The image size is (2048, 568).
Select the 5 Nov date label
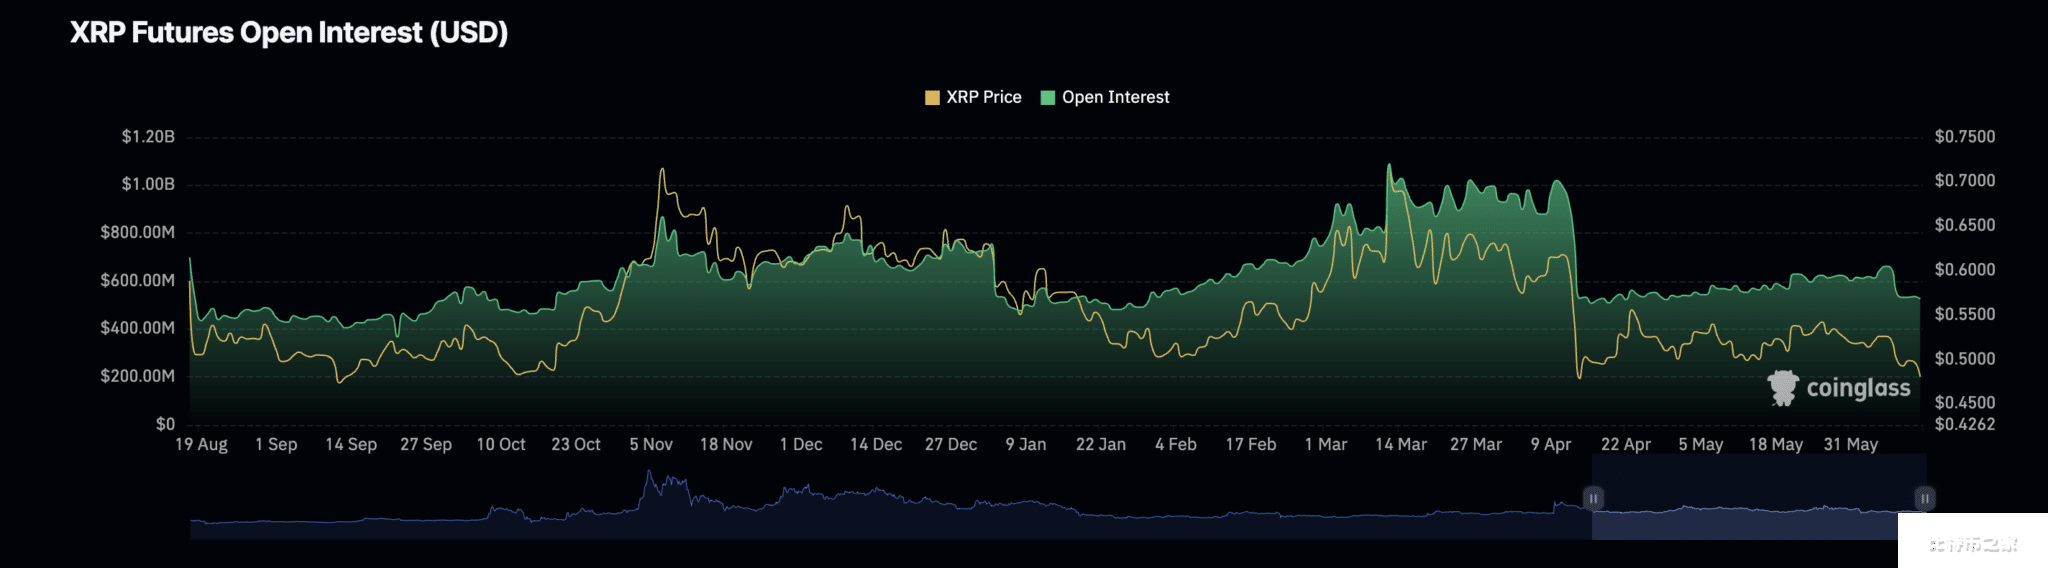click(x=651, y=444)
